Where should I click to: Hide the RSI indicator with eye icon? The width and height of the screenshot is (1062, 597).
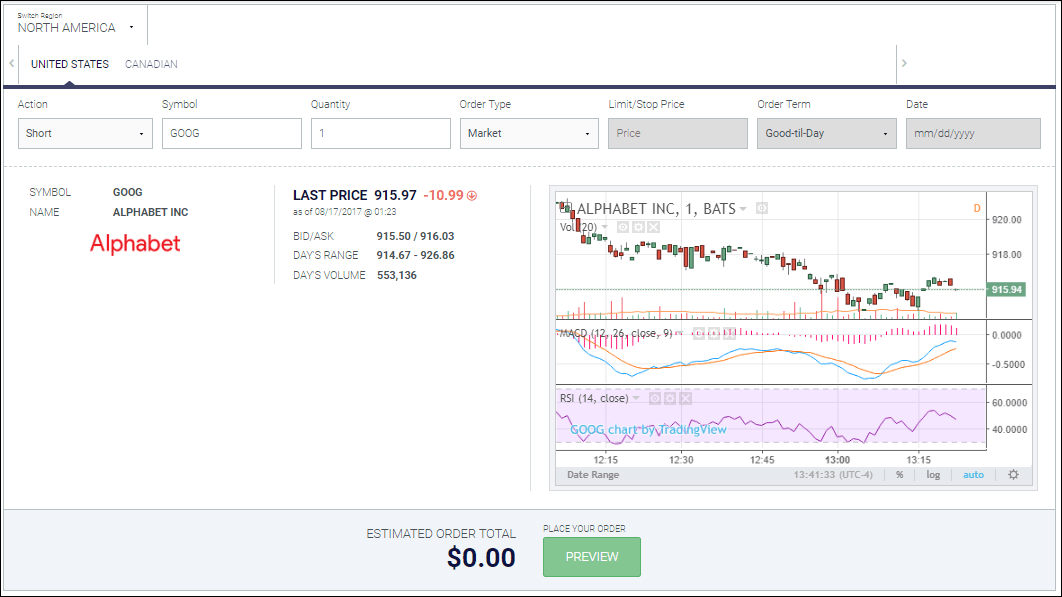coord(654,398)
